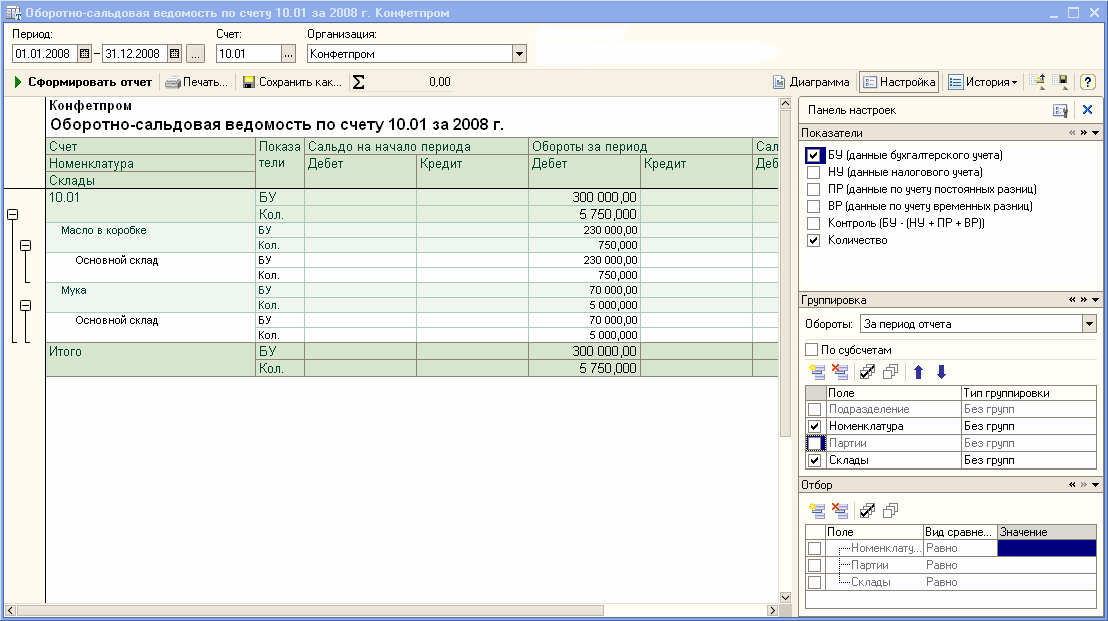Click the restore settings icon beside История
The image size is (1108, 621).
(x=1037, y=82)
